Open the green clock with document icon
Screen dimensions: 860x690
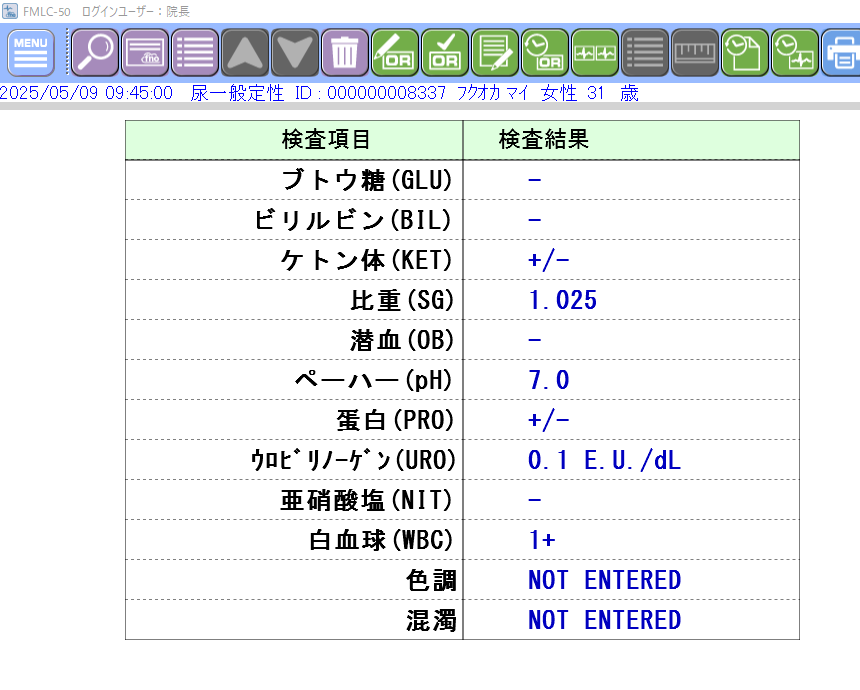coord(745,53)
